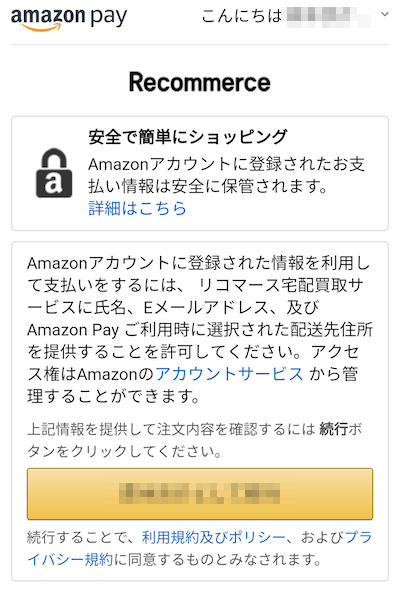Click the permission paragraph about リコマース宅配買取サービス
Viewport: 400px width, 590px height.
(x=200, y=329)
